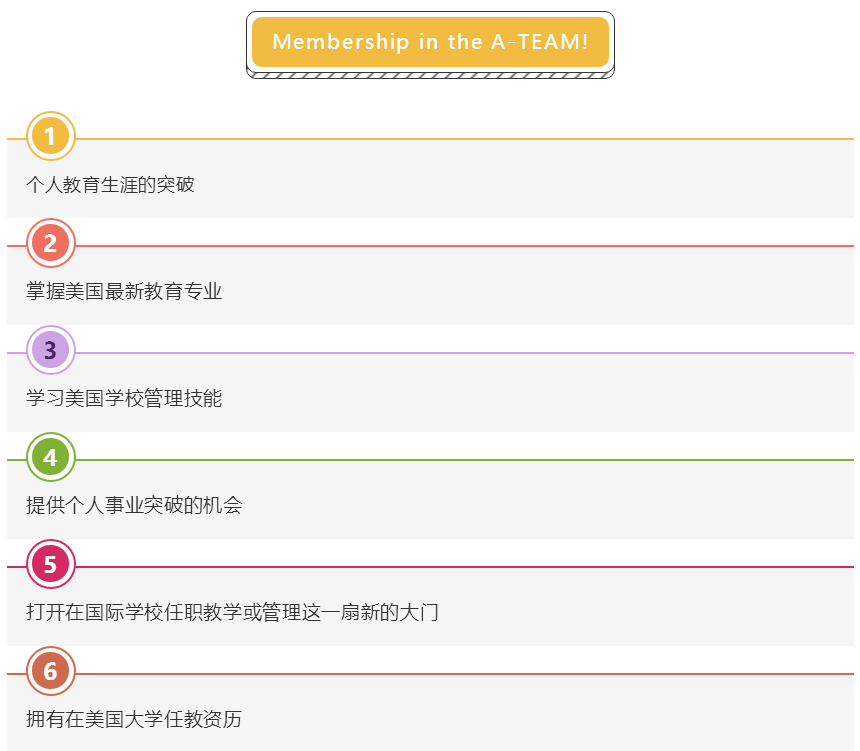
Task: Click the coral number 2 circle icon
Action: point(50,244)
